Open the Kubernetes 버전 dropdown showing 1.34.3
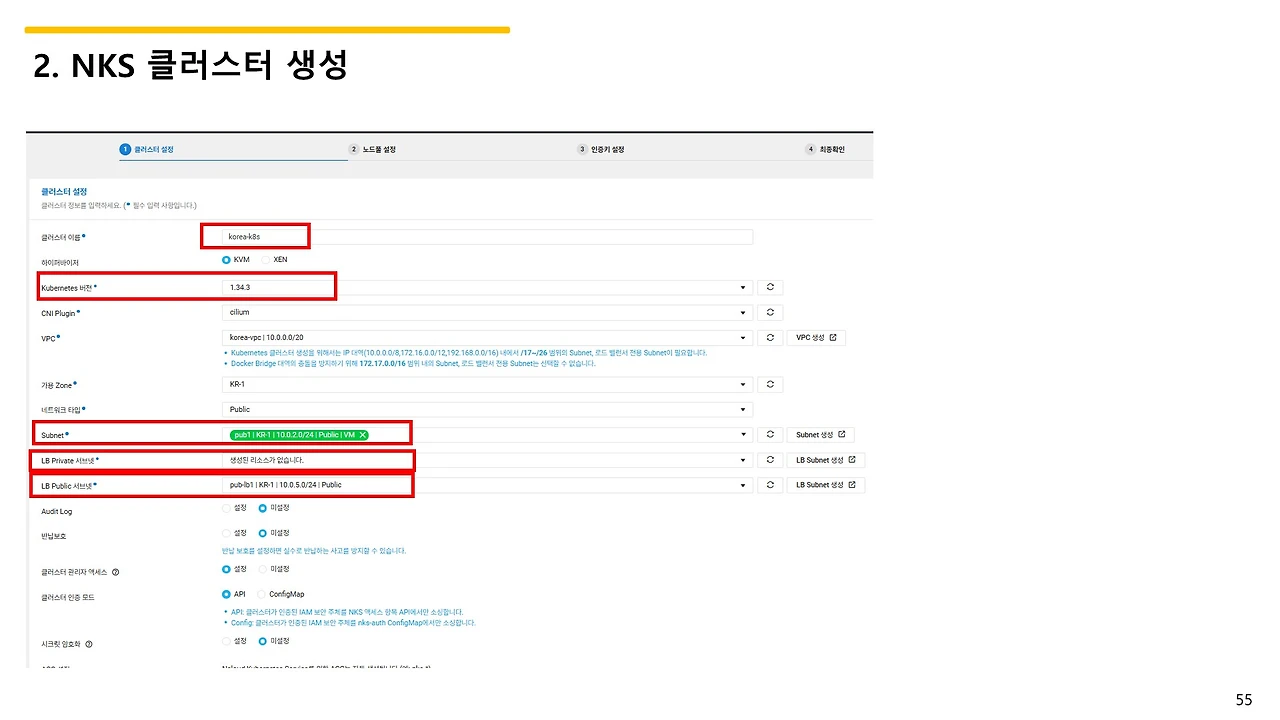This screenshot has width=1280, height=720. click(486, 287)
